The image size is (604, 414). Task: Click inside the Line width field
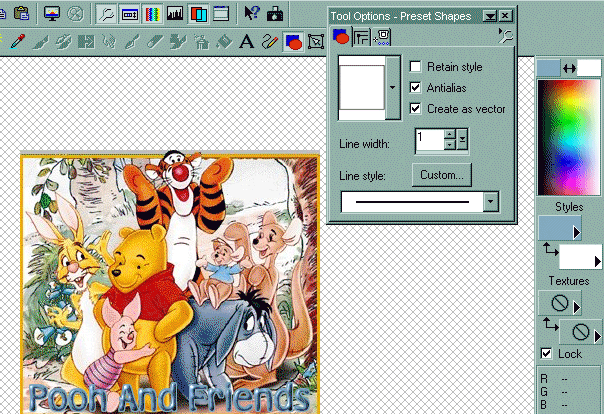point(430,139)
